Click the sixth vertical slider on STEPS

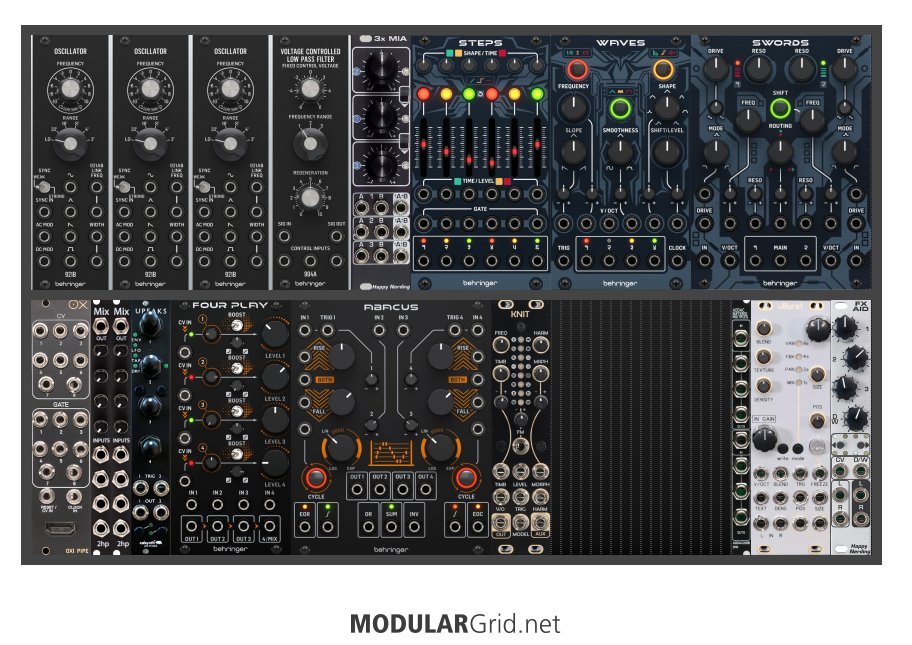pos(537,145)
